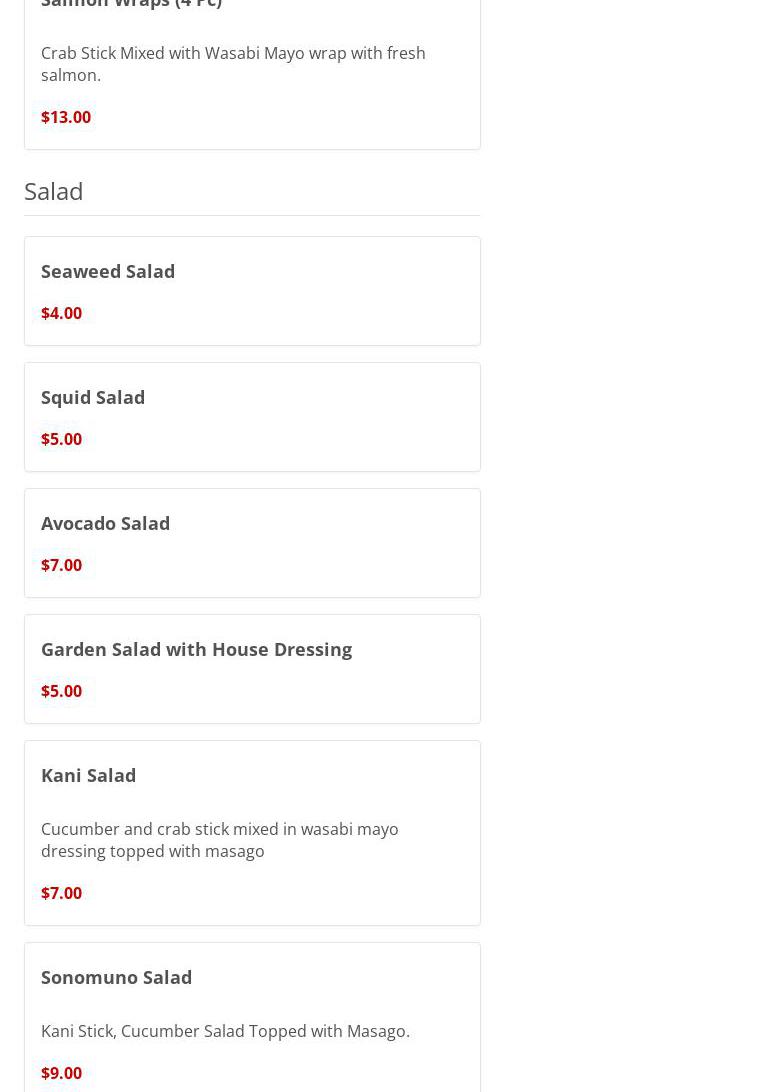The width and height of the screenshot is (770, 1092).
Task: Click the $4.00 Seaweed Salad price
Action: tap(61, 313)
